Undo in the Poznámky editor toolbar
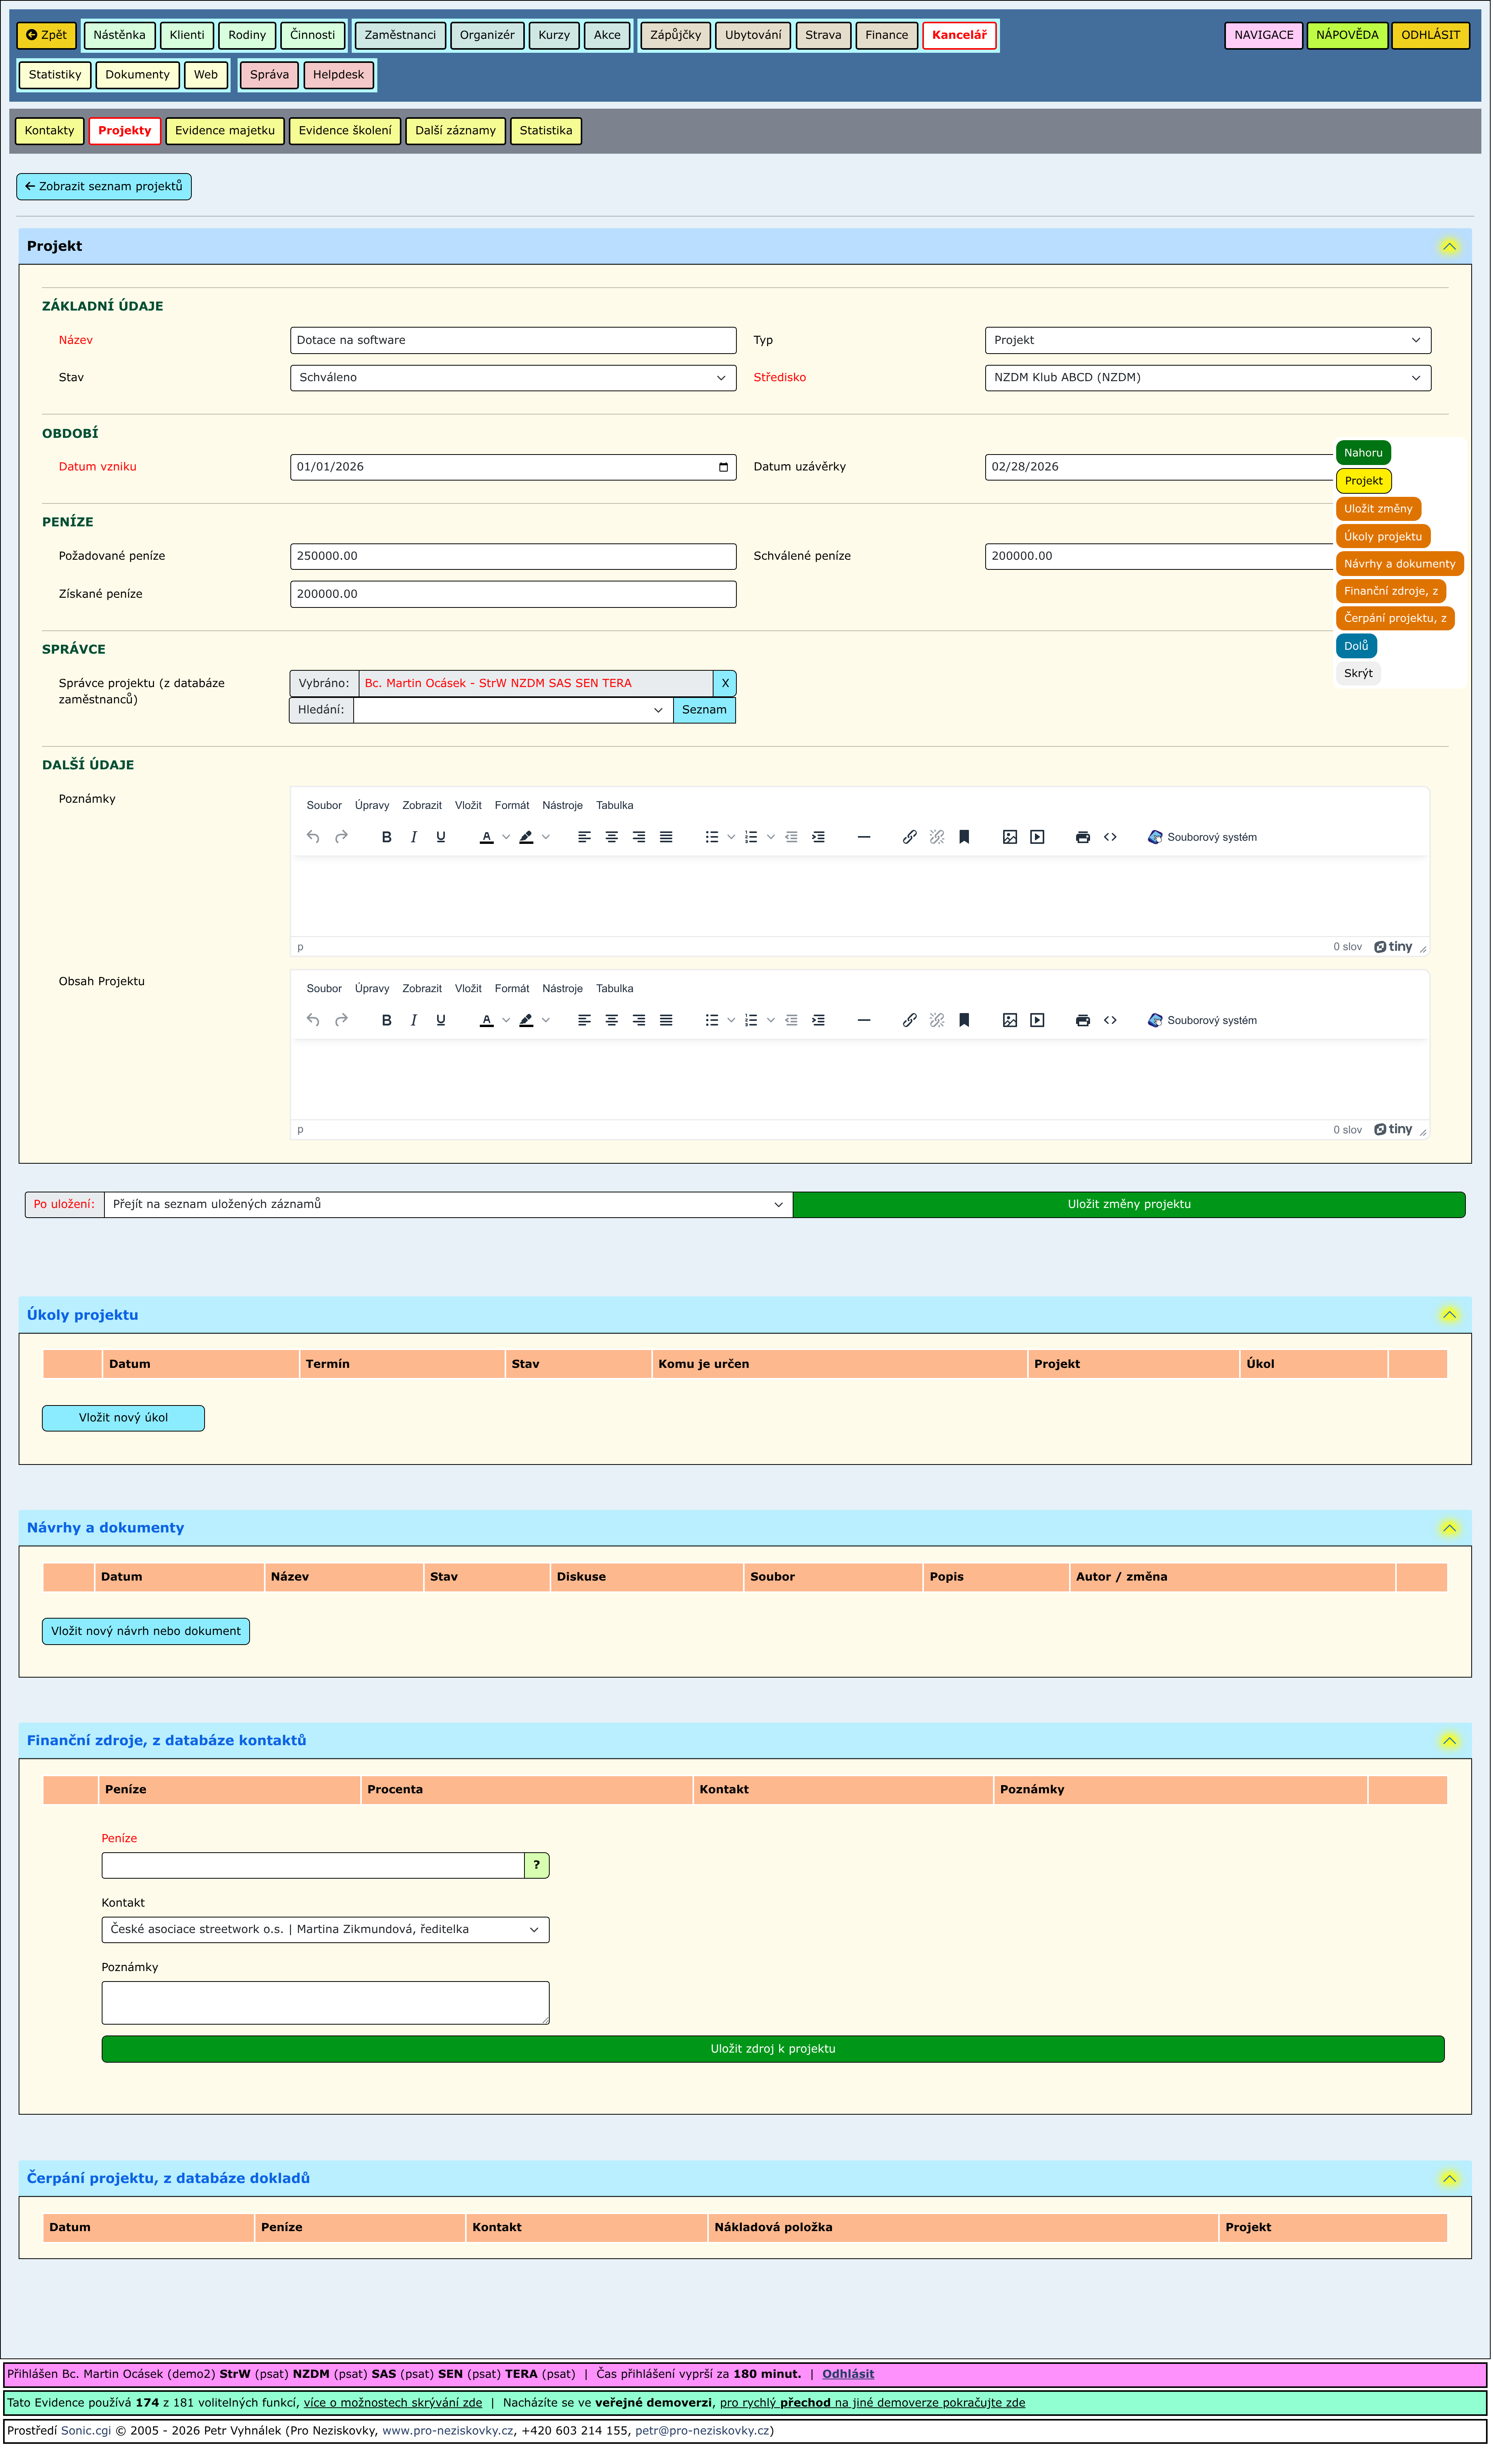1493x2464 pixels. [313, 837]
